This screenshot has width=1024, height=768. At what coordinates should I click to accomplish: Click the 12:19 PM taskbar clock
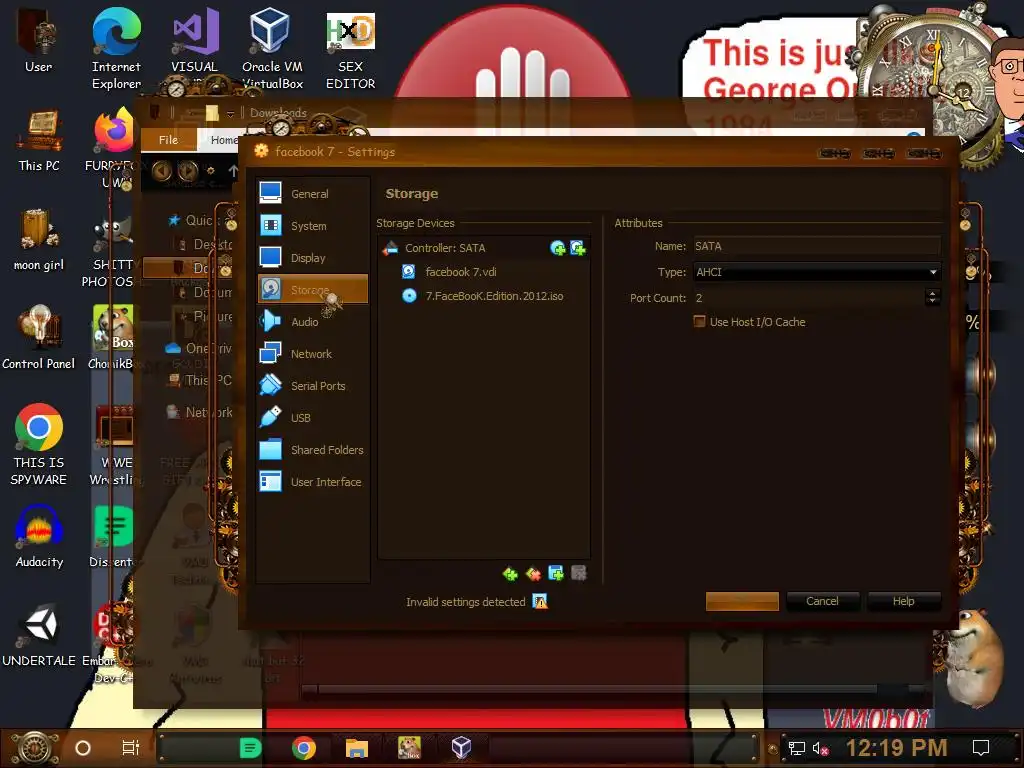tap(897, 748)
